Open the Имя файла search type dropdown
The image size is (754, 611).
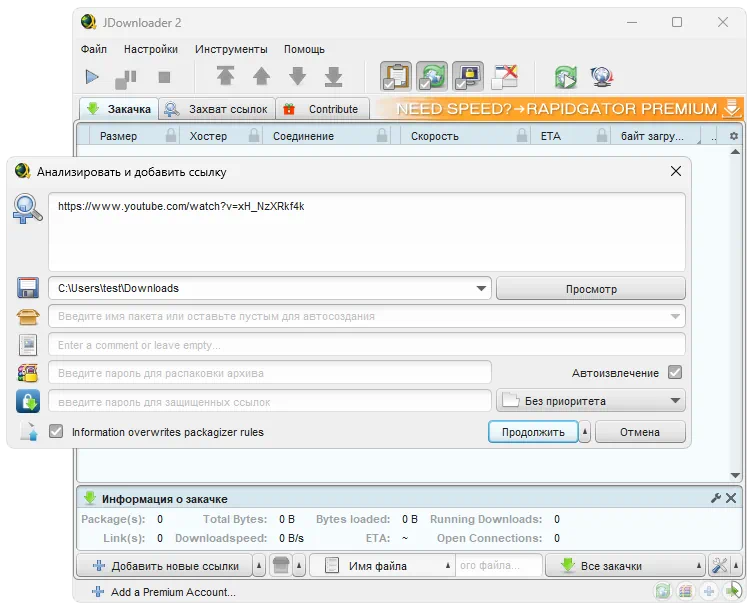click(x=381, y=566)
